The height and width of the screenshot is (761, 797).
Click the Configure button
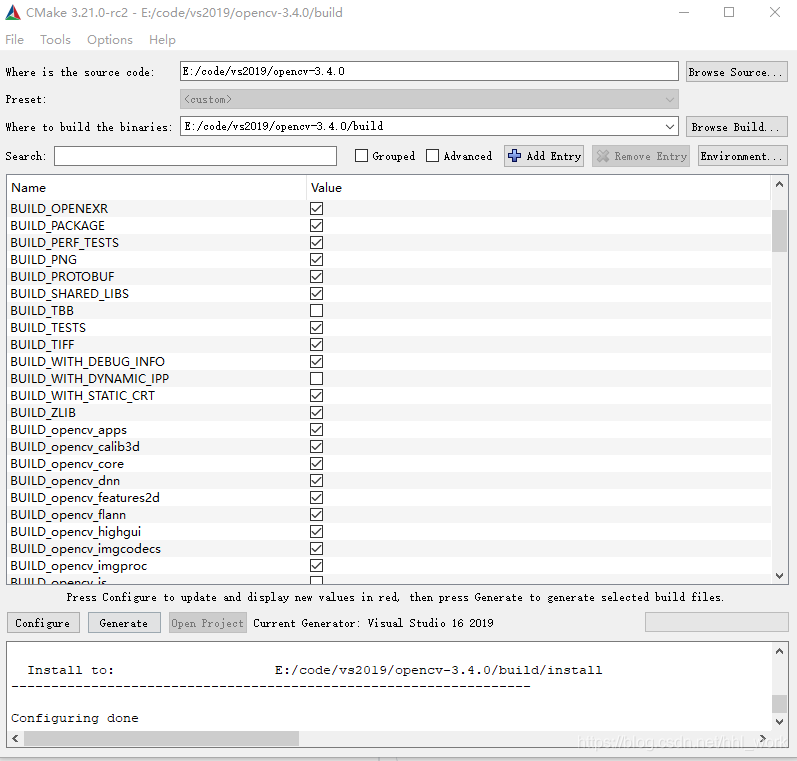click(43, 623)
